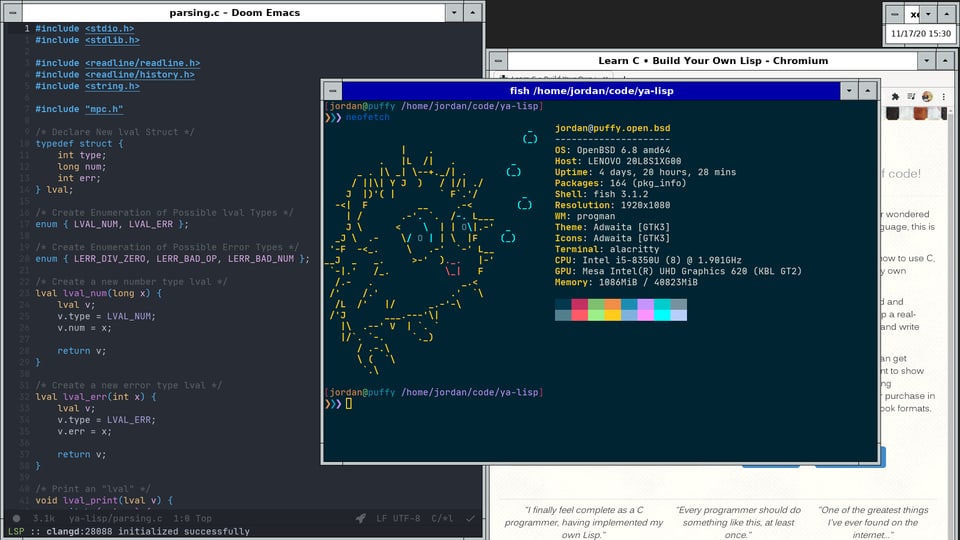Maximize the Doom Emacs window with up arrow

(473, 12)
